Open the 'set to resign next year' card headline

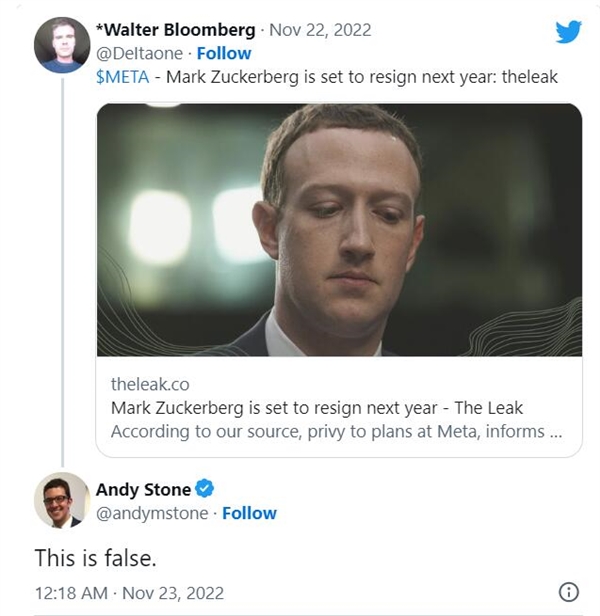click(x=317, y=408)
